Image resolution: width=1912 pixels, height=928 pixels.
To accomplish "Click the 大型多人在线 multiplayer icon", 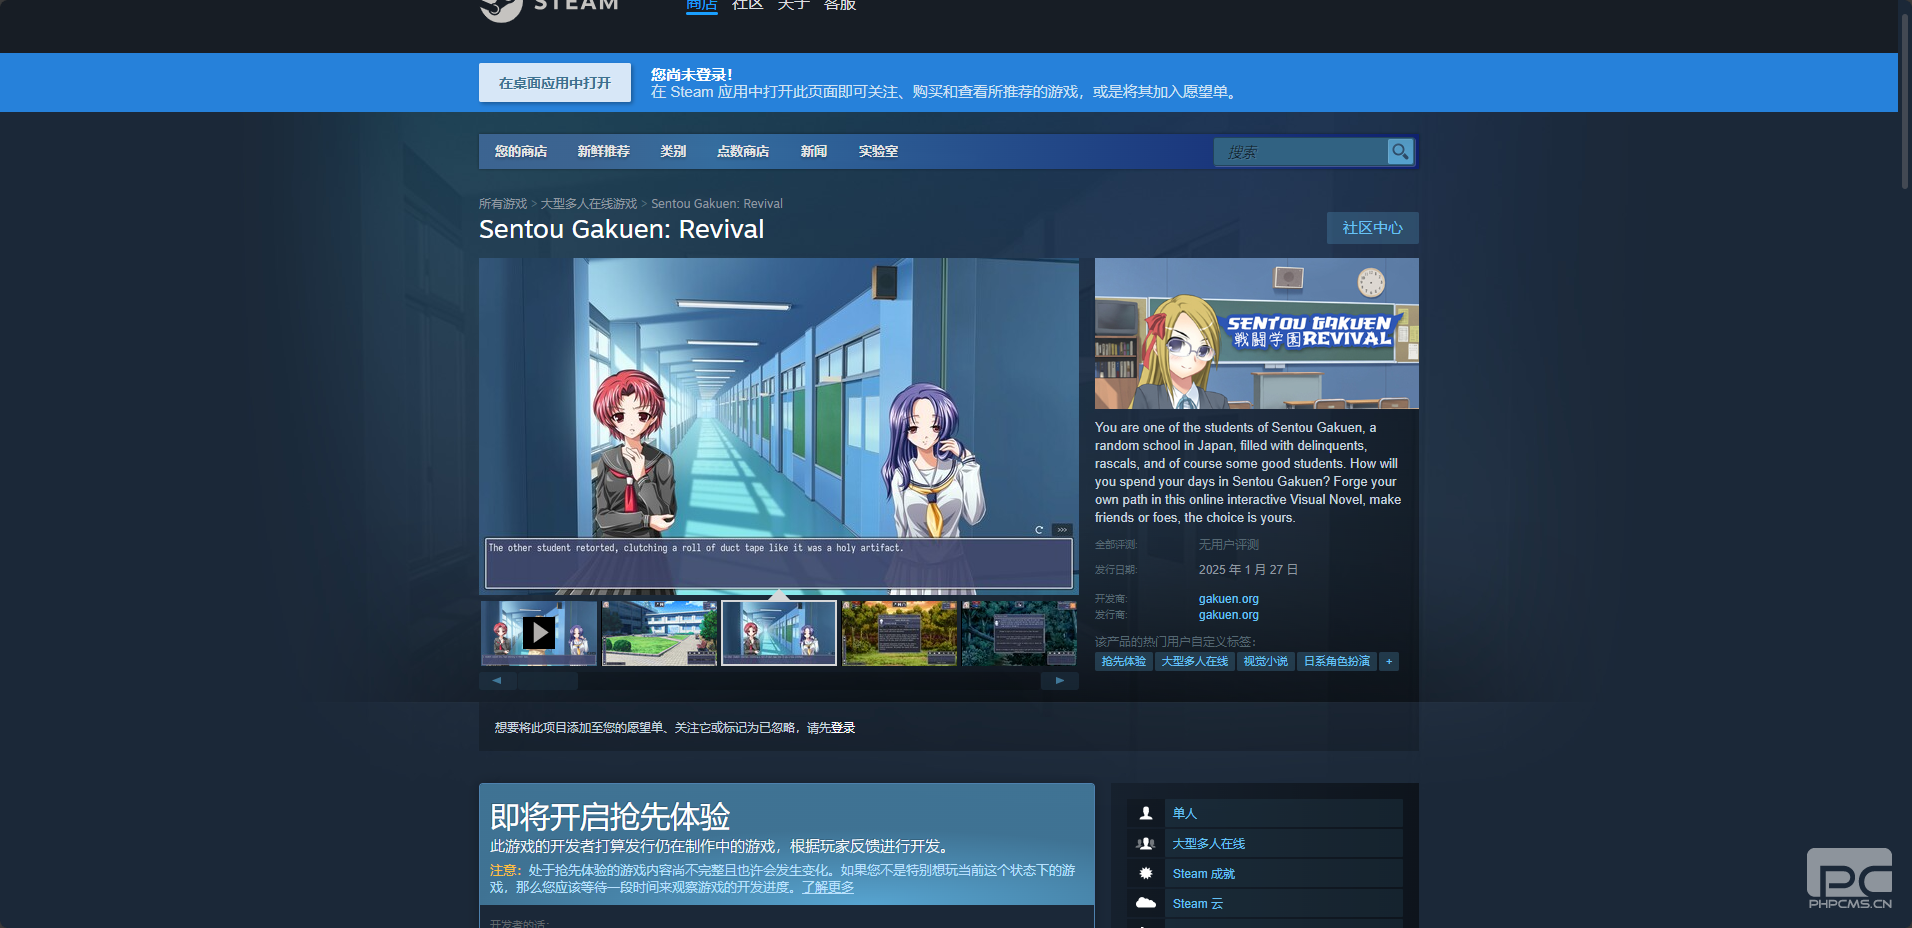I will [x=1146, y=843].
